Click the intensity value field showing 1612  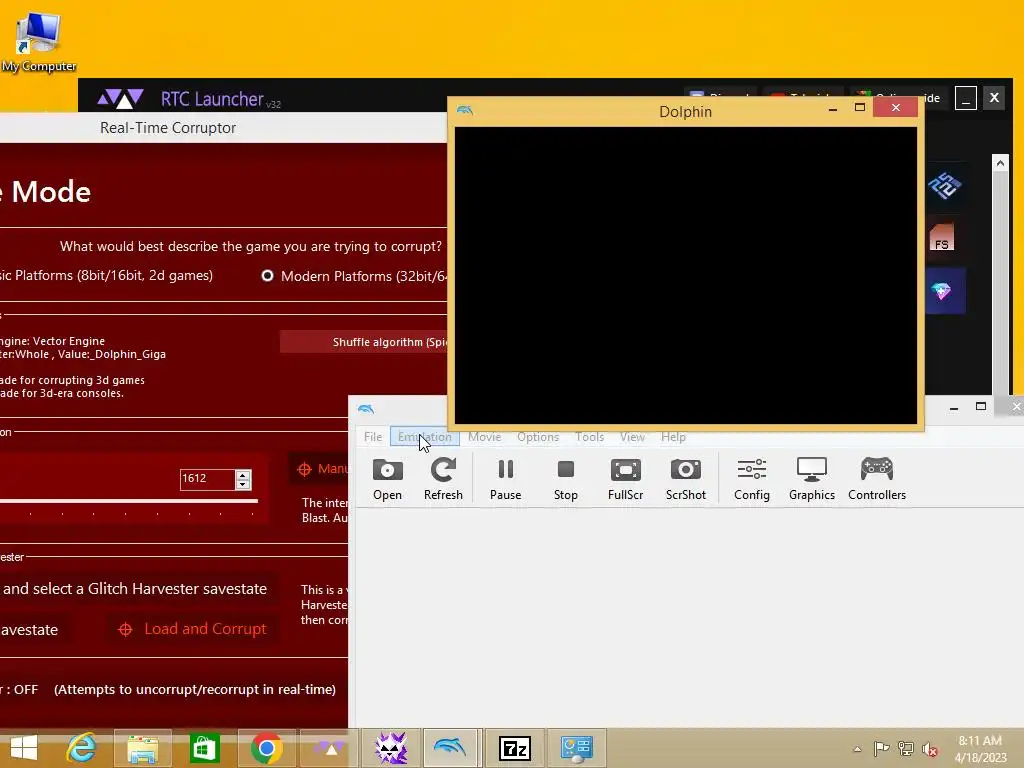pos(207,479)
